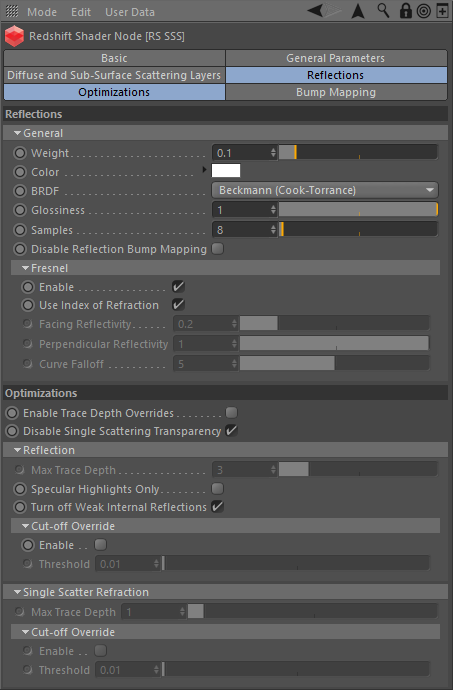Viewport: 453px width, 690px height.
Task: Click animation dot beside Use Index of Refraction
Action: pyautogui.click(x=28, y=305)
